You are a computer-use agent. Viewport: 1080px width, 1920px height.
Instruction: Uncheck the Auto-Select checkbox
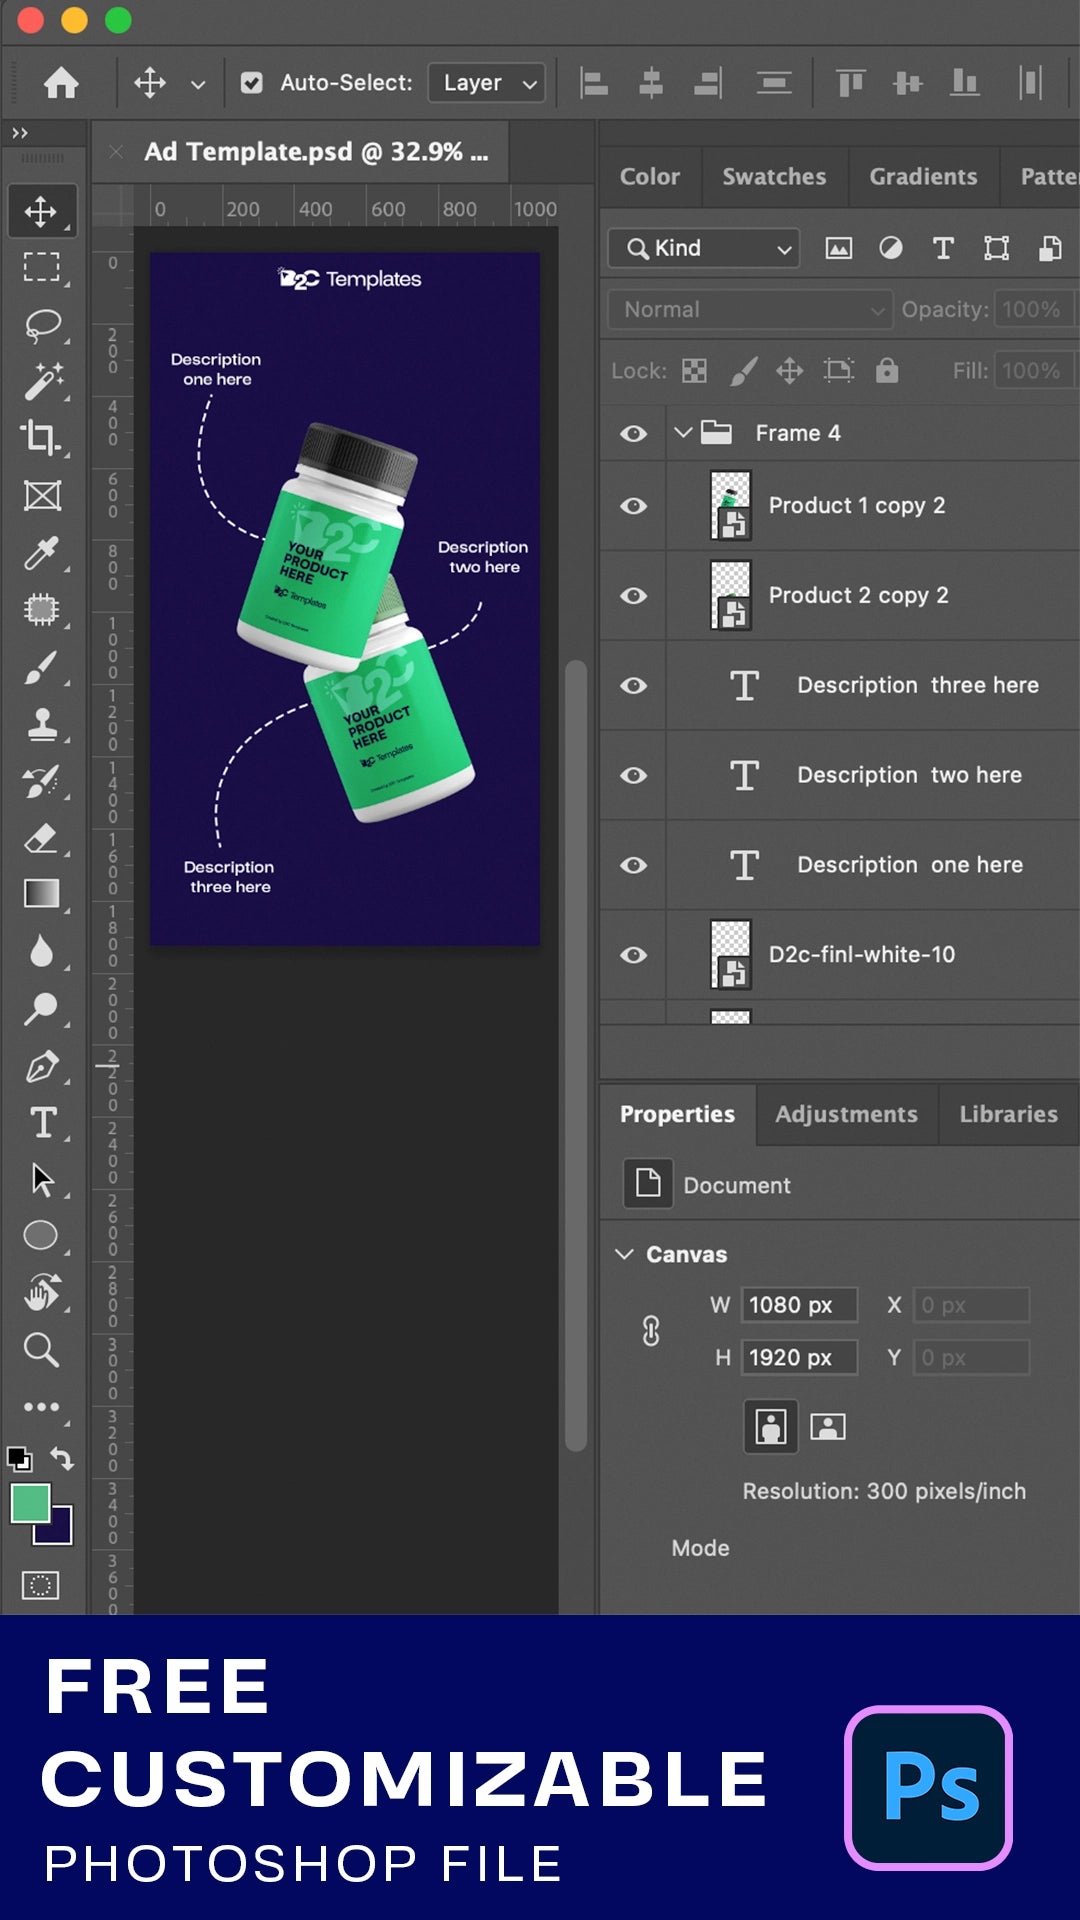(x=252, y=83)
